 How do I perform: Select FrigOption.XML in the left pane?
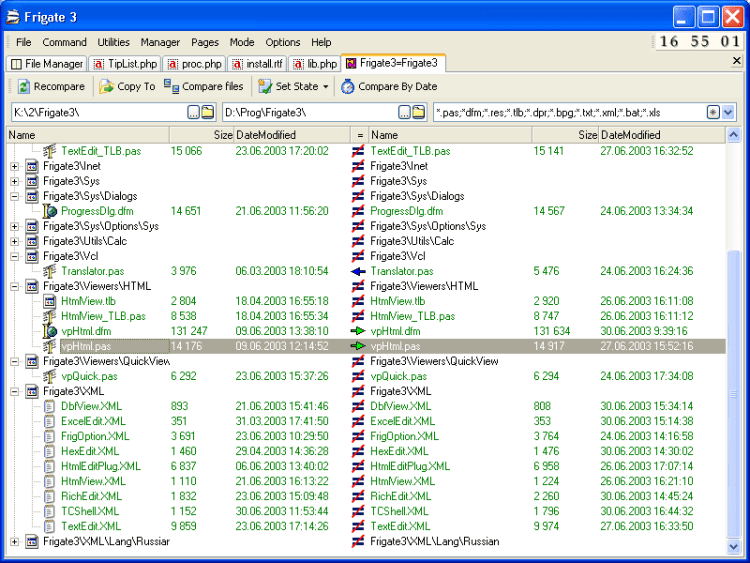pos(95,436)
